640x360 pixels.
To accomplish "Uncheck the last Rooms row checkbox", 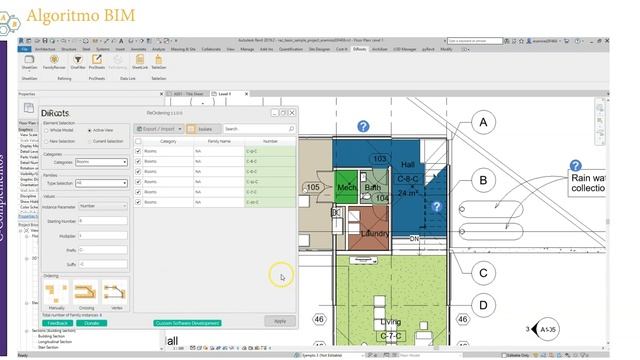I will point(138,202).
